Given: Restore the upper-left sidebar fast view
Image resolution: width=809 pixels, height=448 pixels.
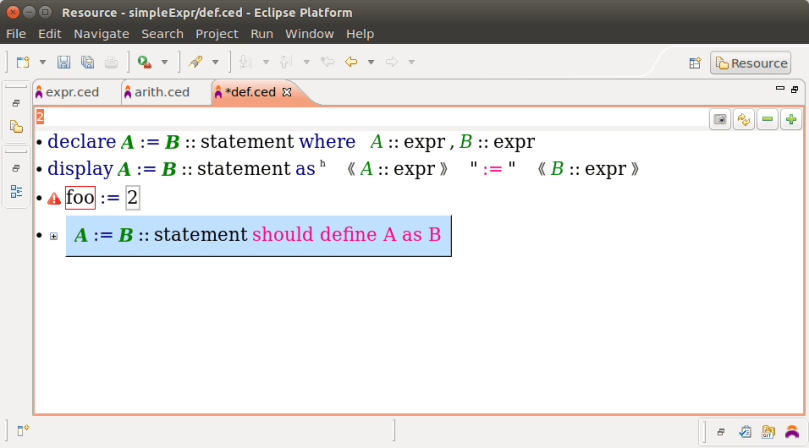Looking at the screenshot, I should point(16,103).
